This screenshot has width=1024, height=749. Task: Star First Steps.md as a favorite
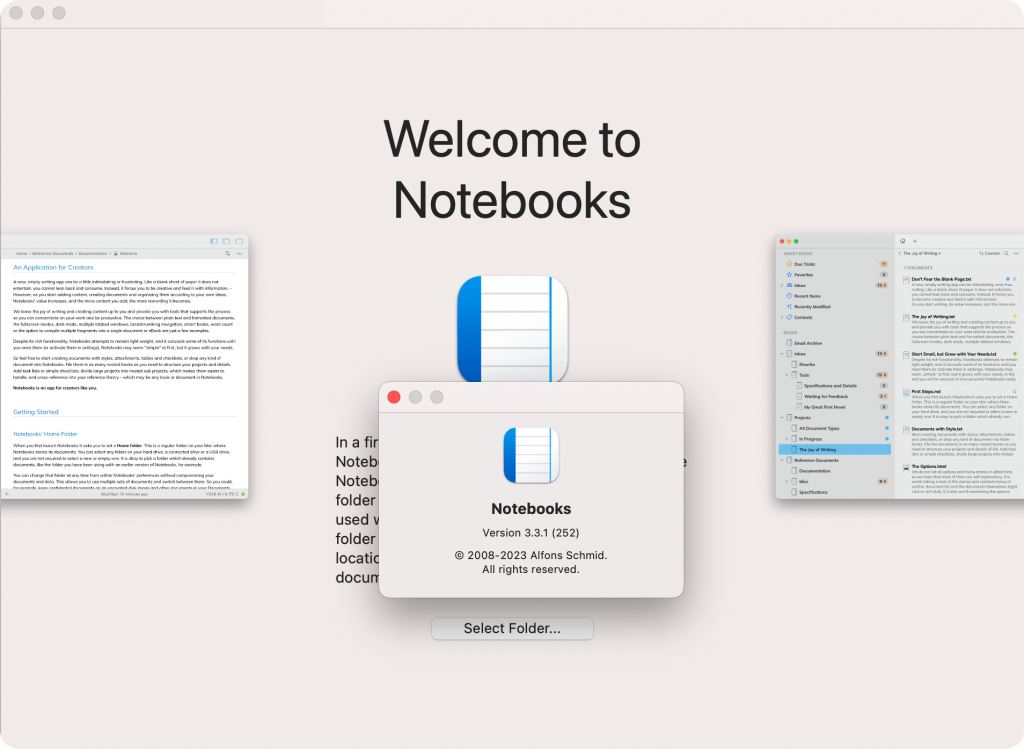click(x=1015, y=391)
